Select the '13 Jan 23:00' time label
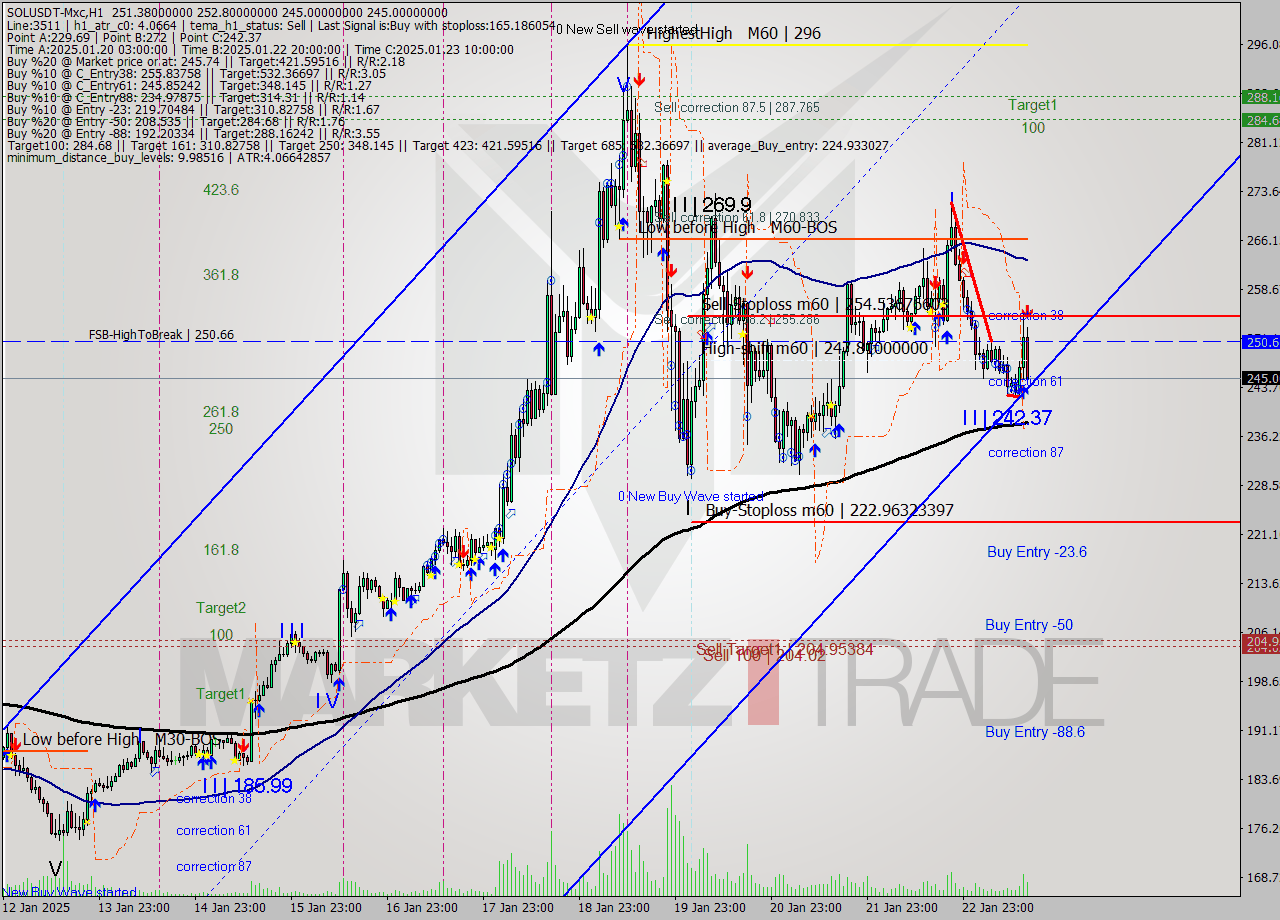Image resolution: width=1280 pixels, height=920 pixels. click(133, 908)
